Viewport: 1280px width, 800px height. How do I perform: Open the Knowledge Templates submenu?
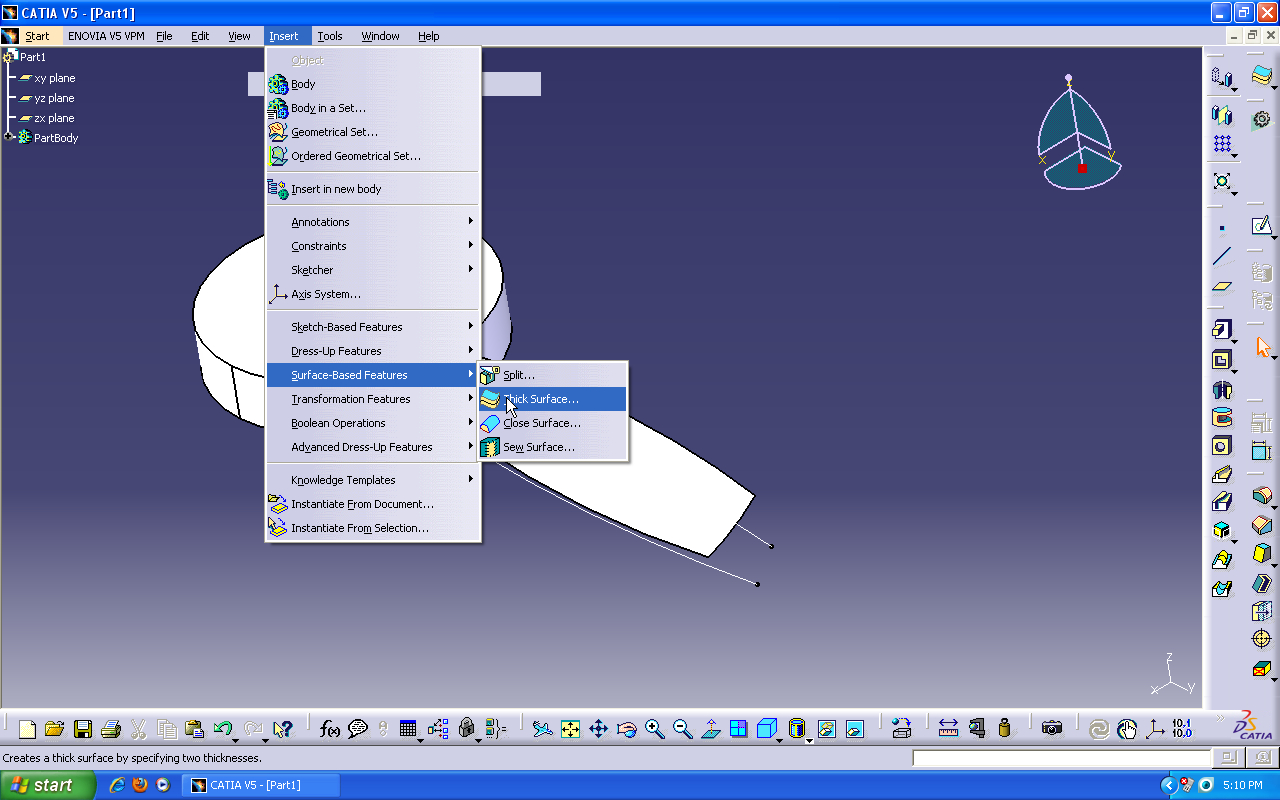372,480
